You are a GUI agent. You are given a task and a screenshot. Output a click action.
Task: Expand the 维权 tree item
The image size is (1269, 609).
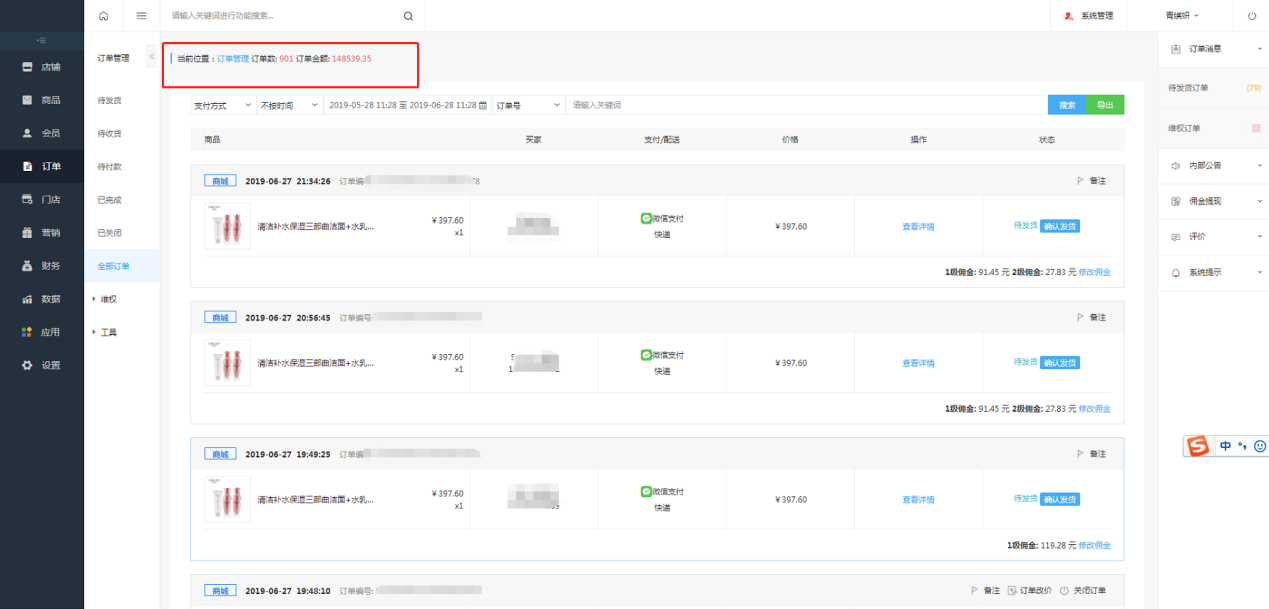[105, 299]
